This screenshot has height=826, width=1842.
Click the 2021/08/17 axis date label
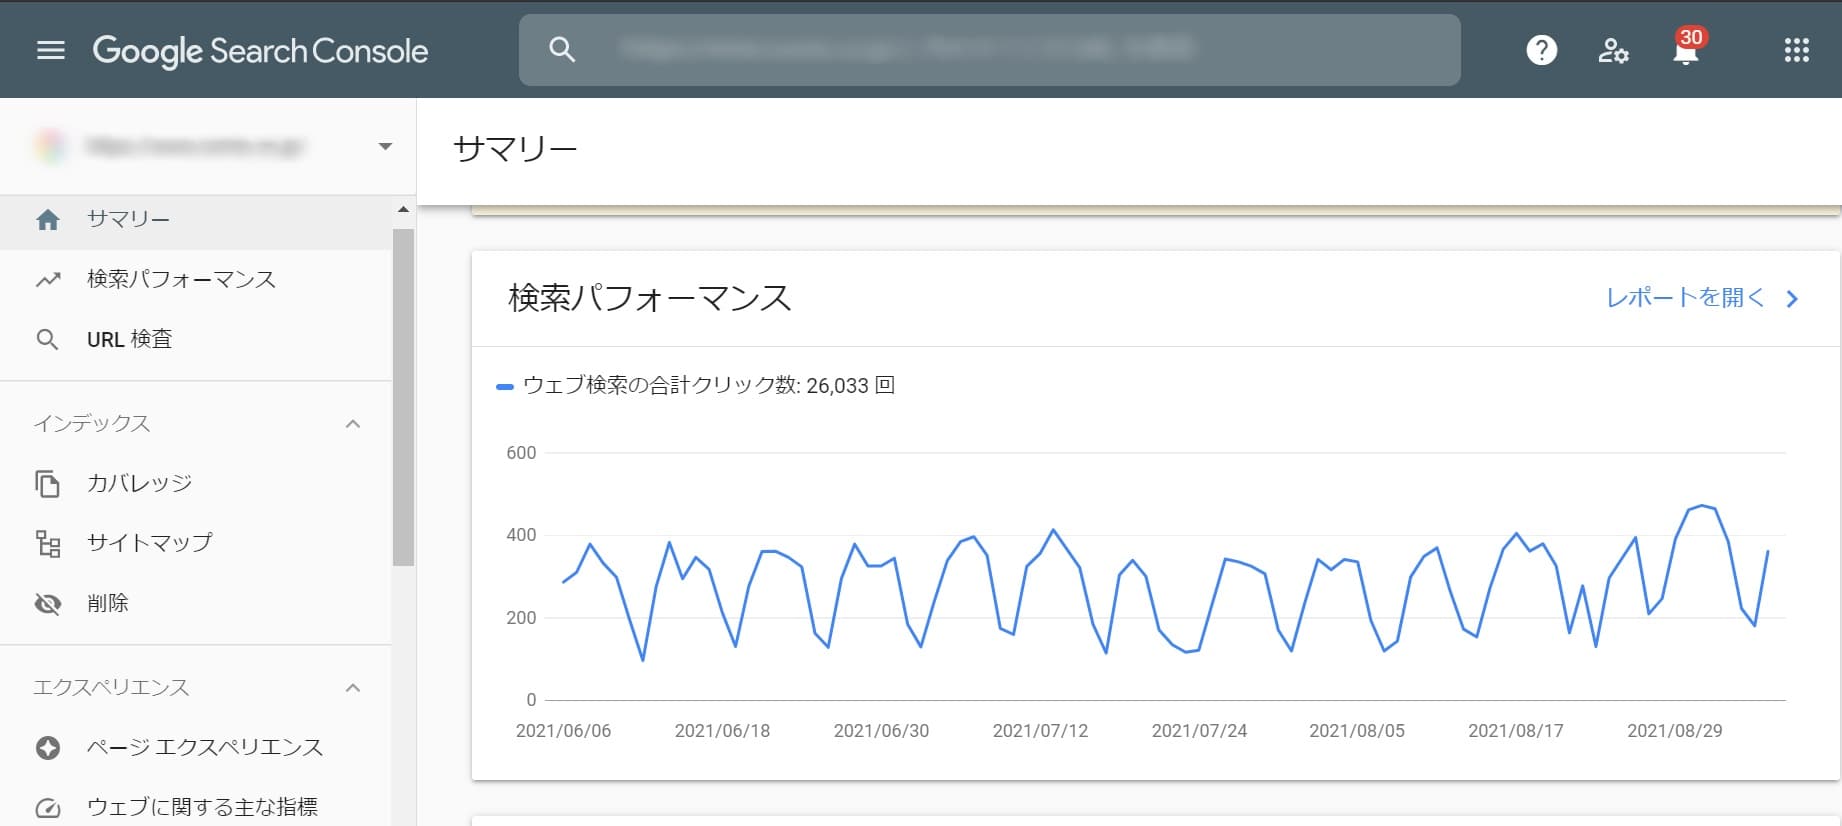[1516, 731]
